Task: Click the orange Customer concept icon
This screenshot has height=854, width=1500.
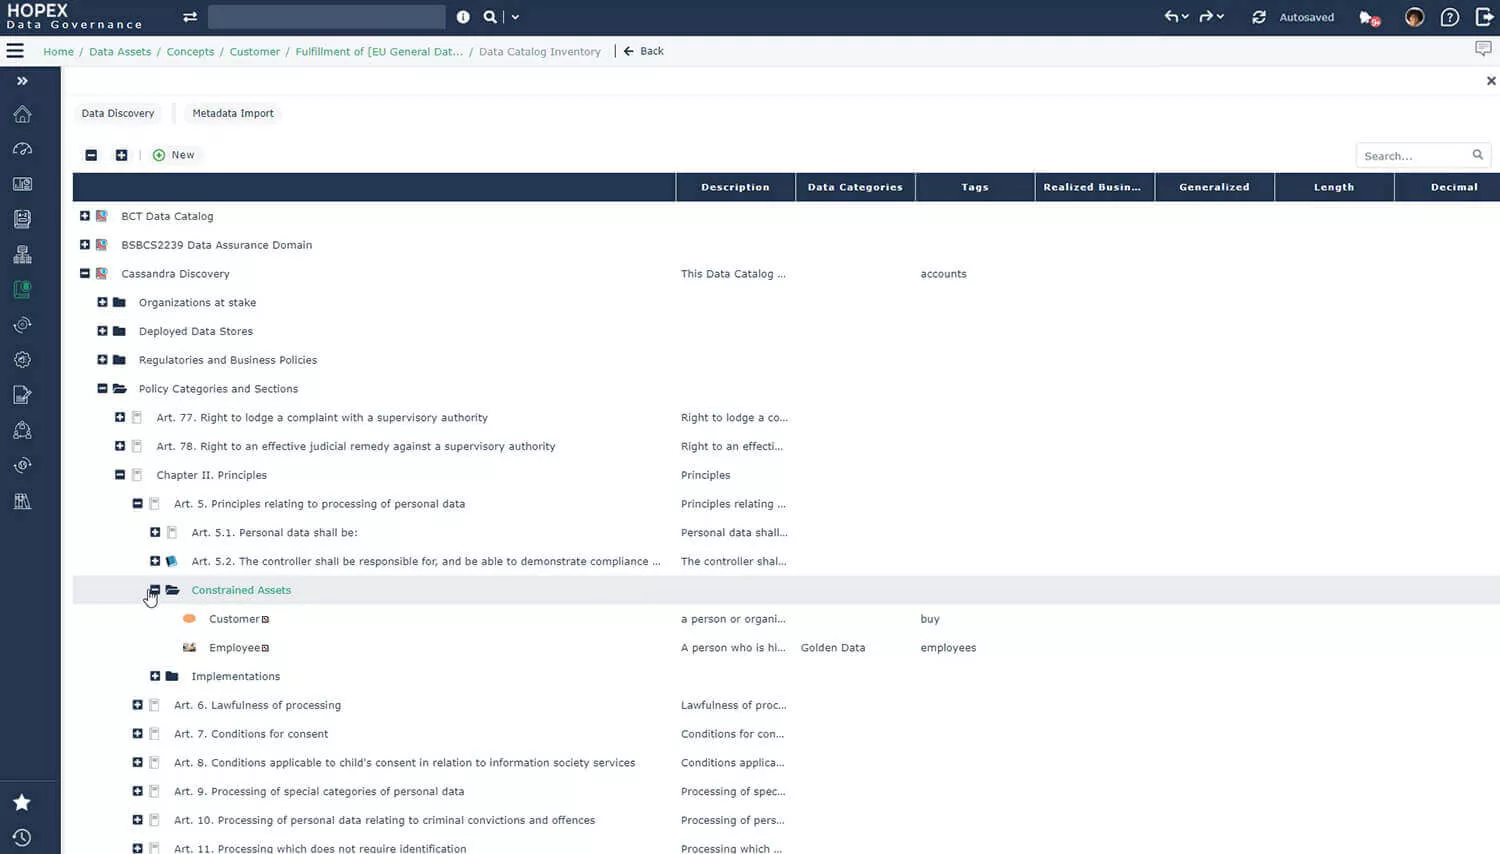Action: [189, 619]
